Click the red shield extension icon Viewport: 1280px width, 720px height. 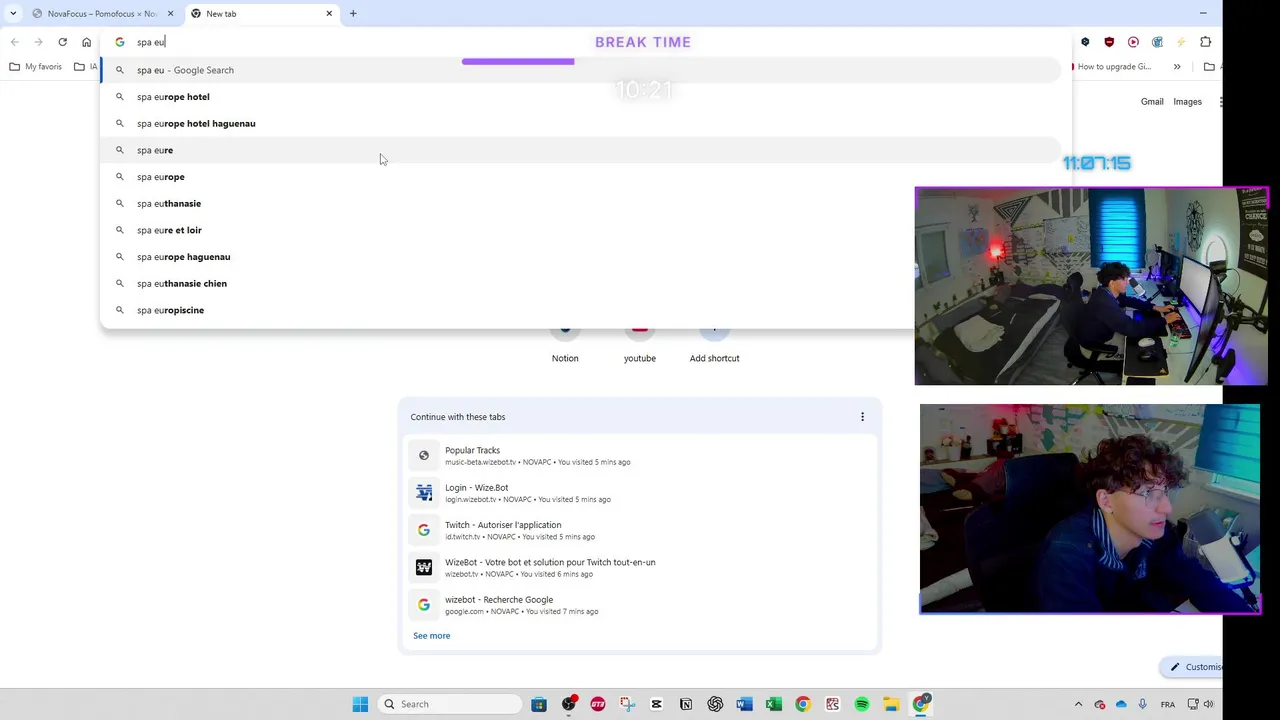pos(1109,42)
